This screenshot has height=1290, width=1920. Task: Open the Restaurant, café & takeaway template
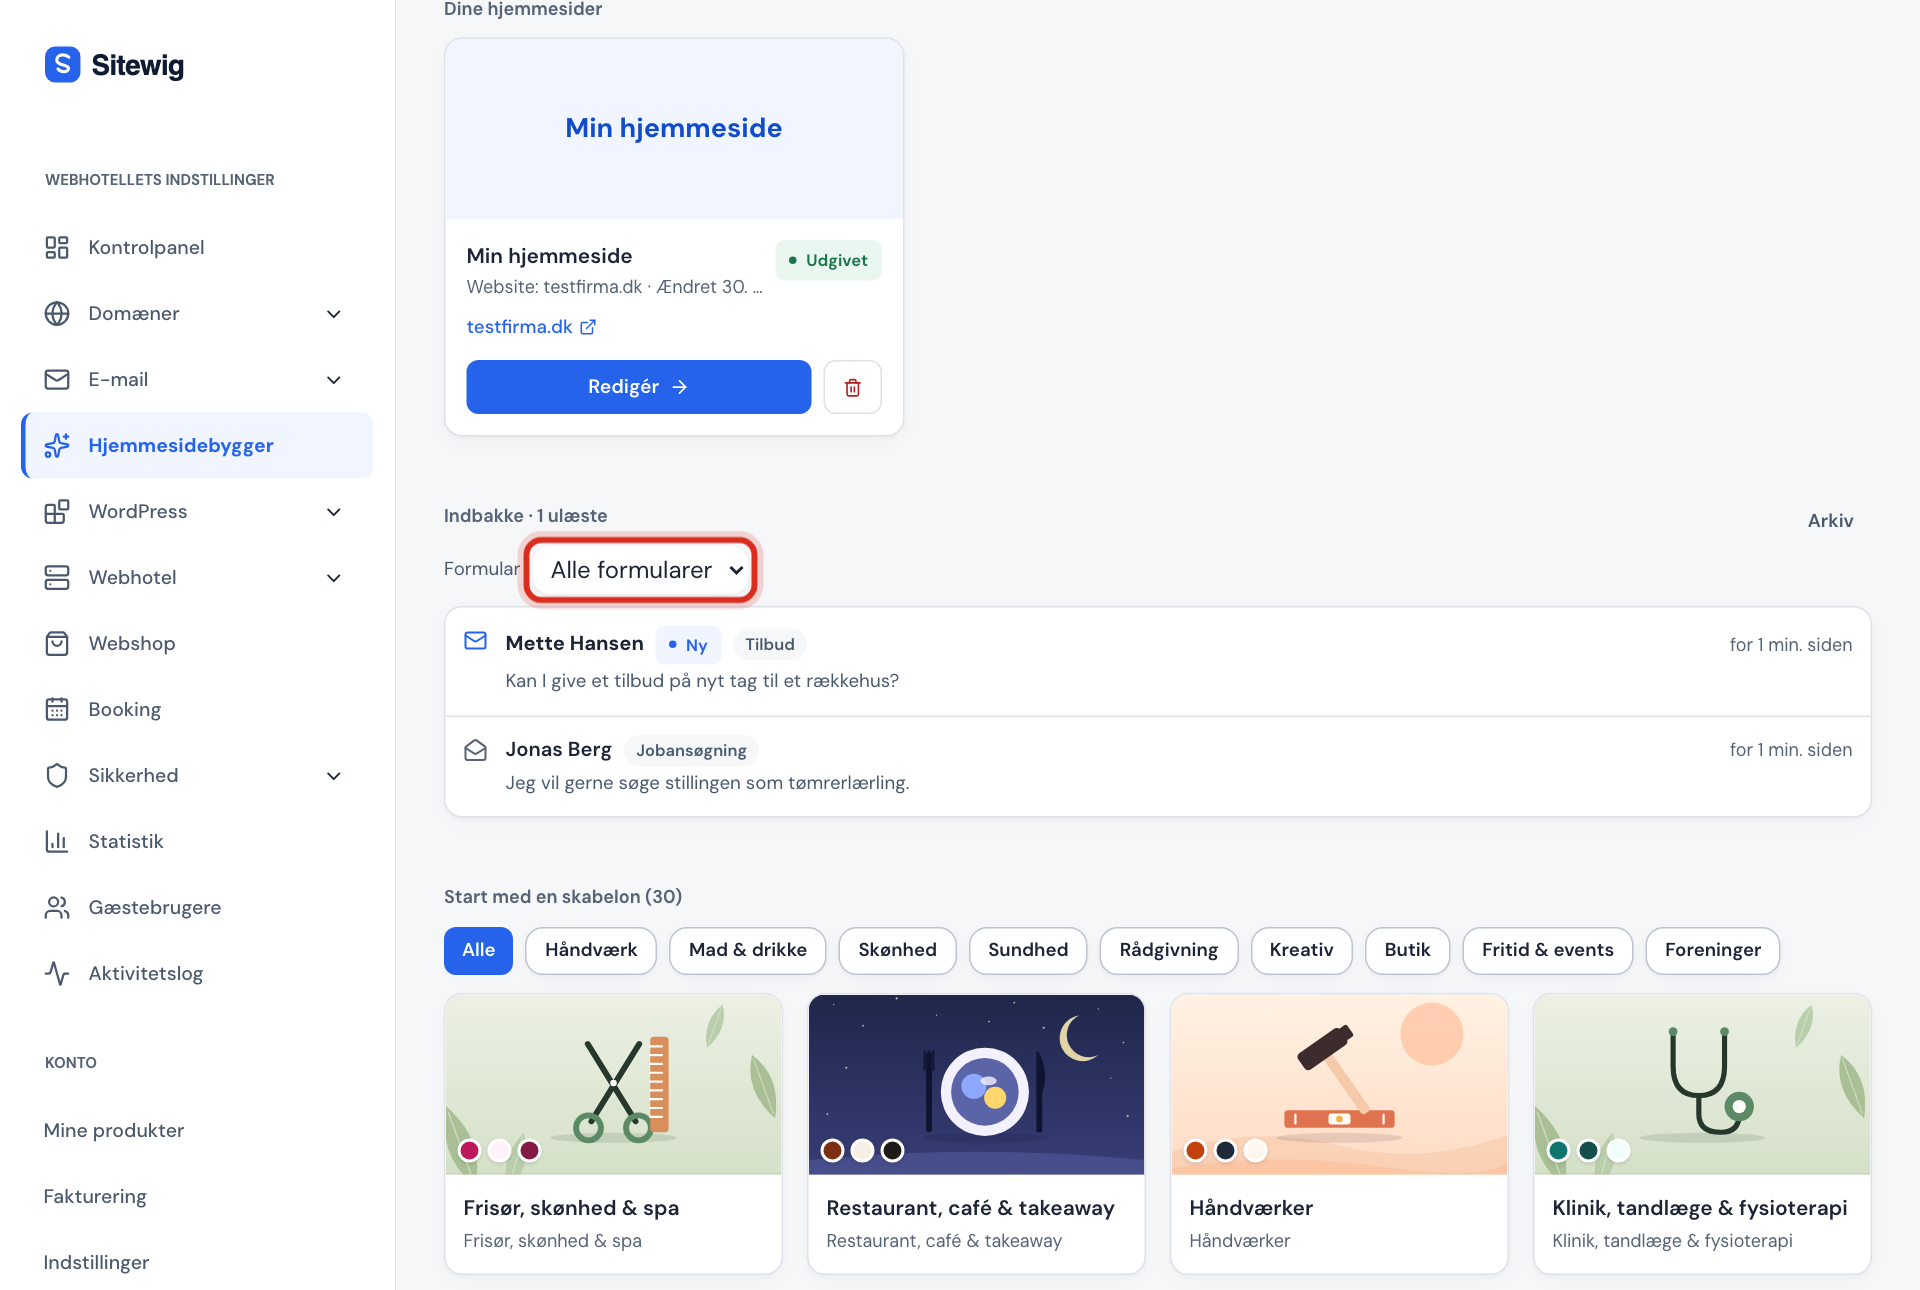pos(976,1133)
